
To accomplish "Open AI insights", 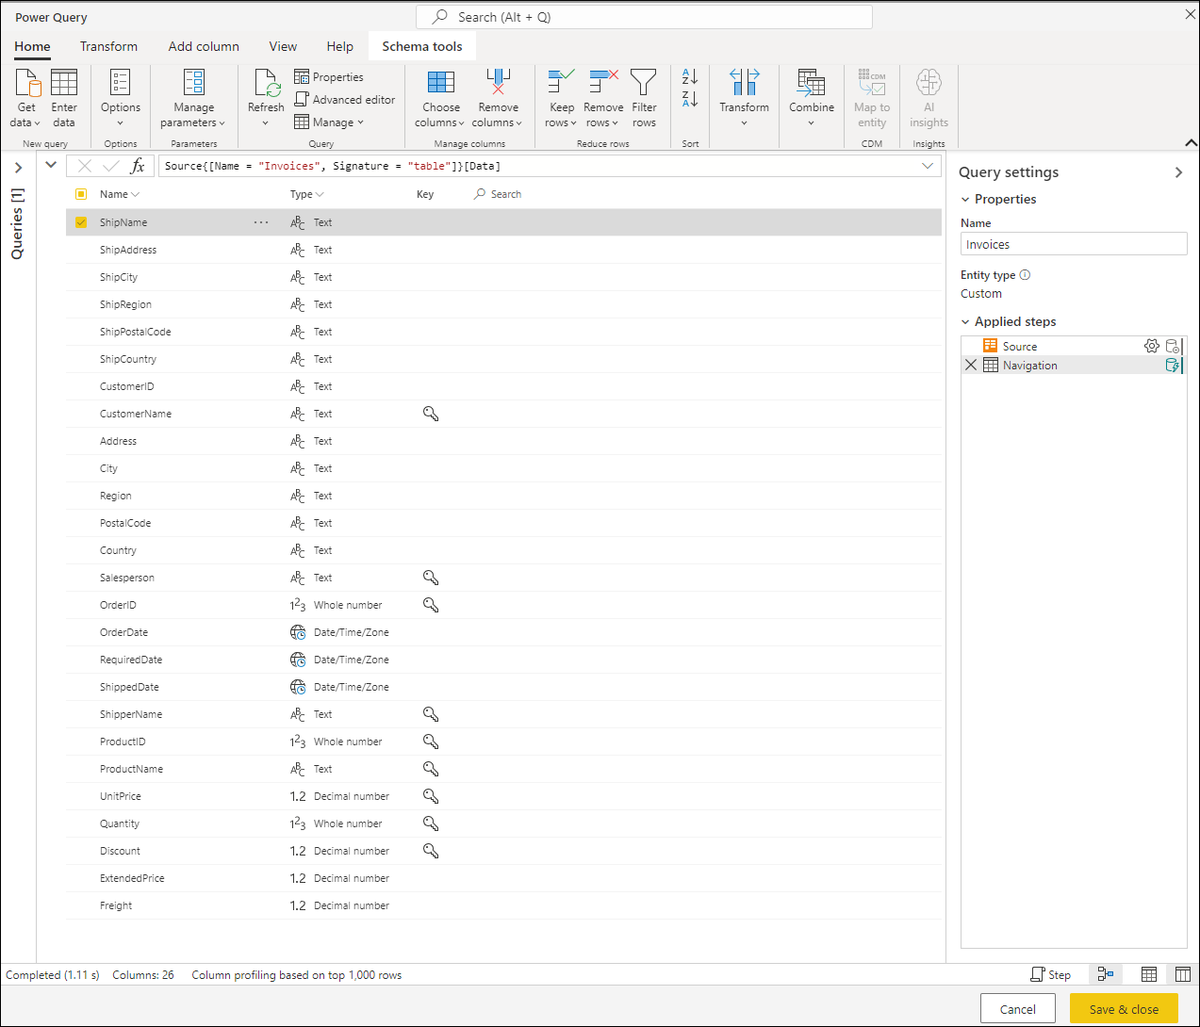I will (929, 98).
